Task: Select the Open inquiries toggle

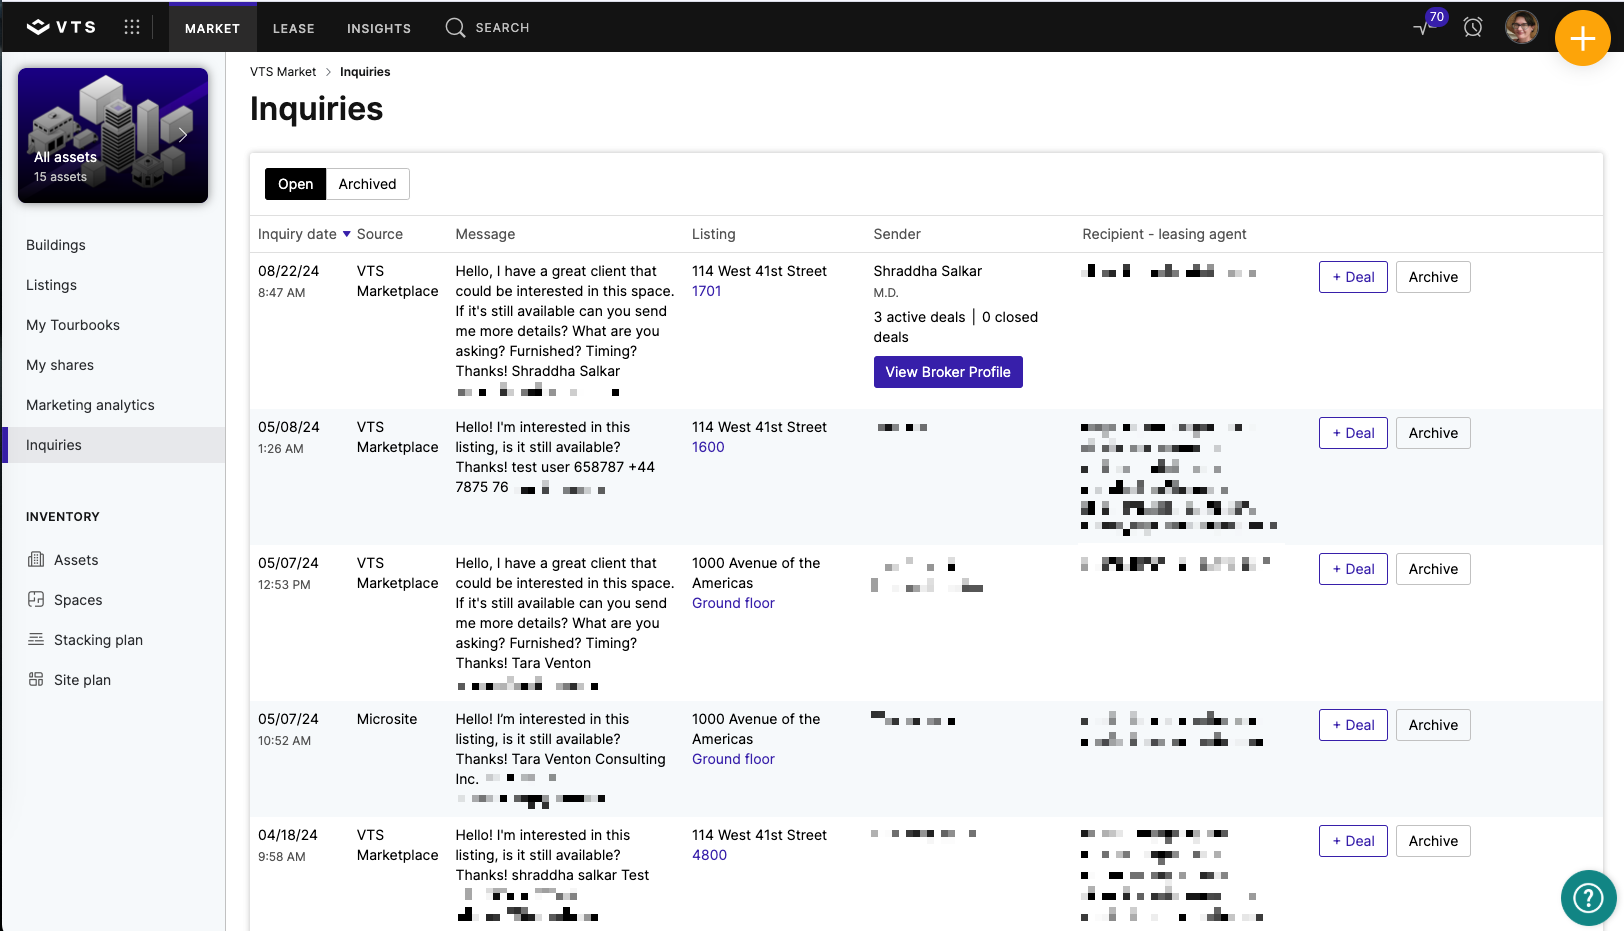Action: coord(295,184)
